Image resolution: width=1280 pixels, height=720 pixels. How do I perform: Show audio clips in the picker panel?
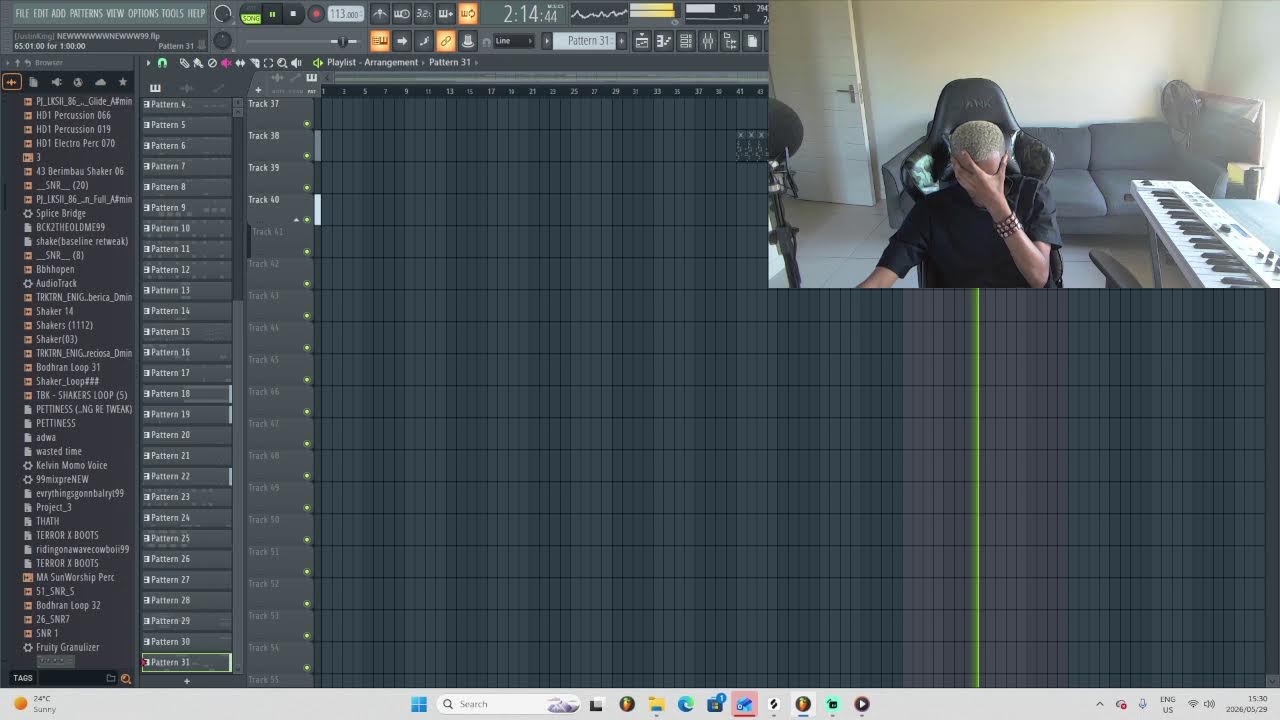(187, 89)
